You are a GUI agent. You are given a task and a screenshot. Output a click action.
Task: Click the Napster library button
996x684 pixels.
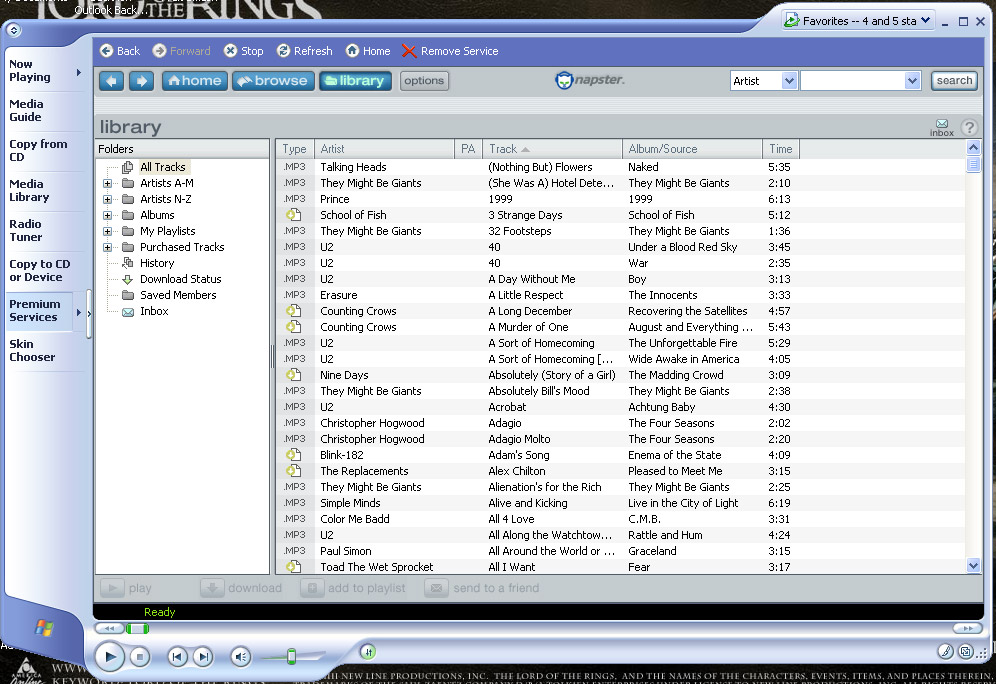[355, 81]
